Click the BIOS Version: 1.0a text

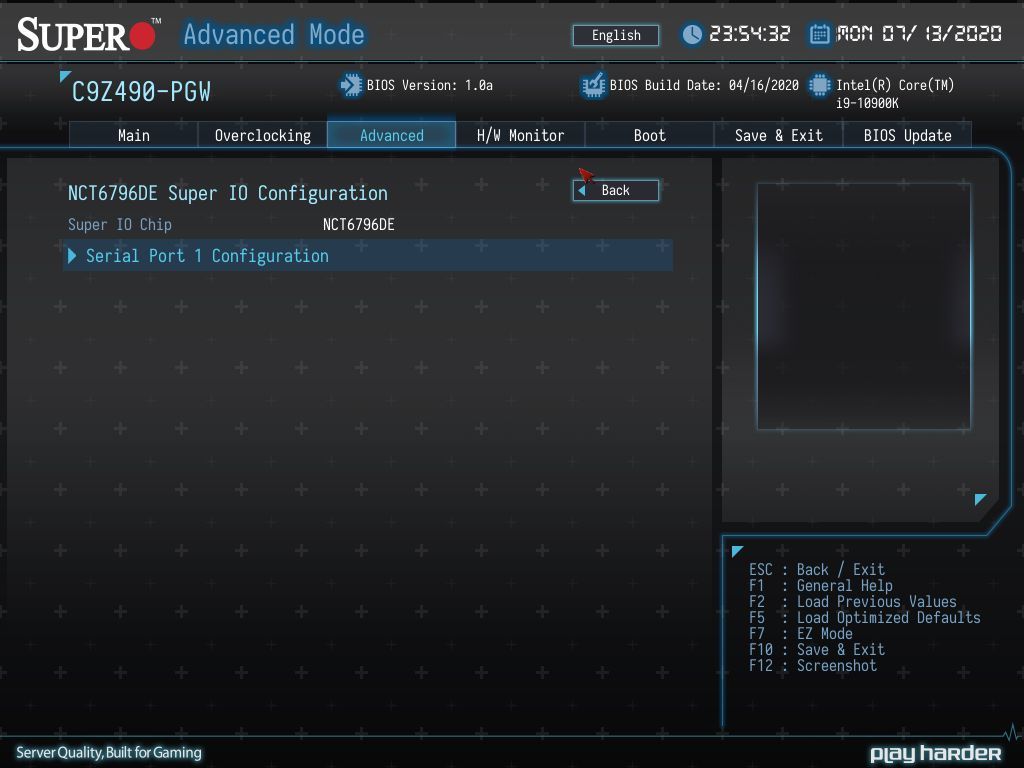430,86
